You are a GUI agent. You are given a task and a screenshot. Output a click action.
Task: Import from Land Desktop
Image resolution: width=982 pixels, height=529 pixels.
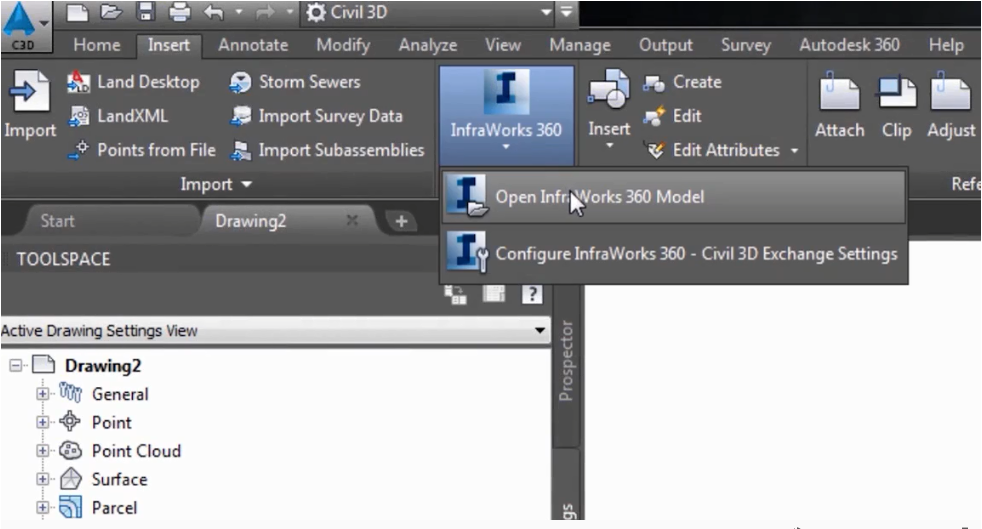tap(133, 82)
